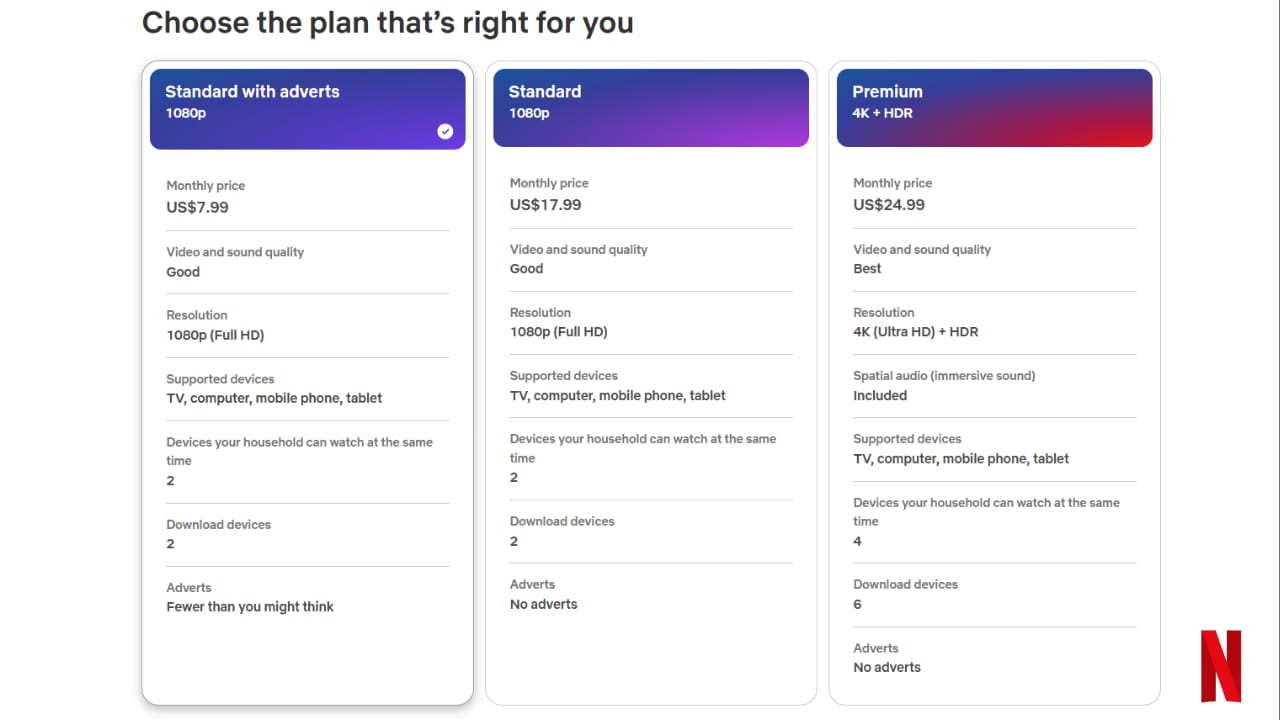
Task: Click the checkmark on Standard with adverts
Action: [445, 131]
